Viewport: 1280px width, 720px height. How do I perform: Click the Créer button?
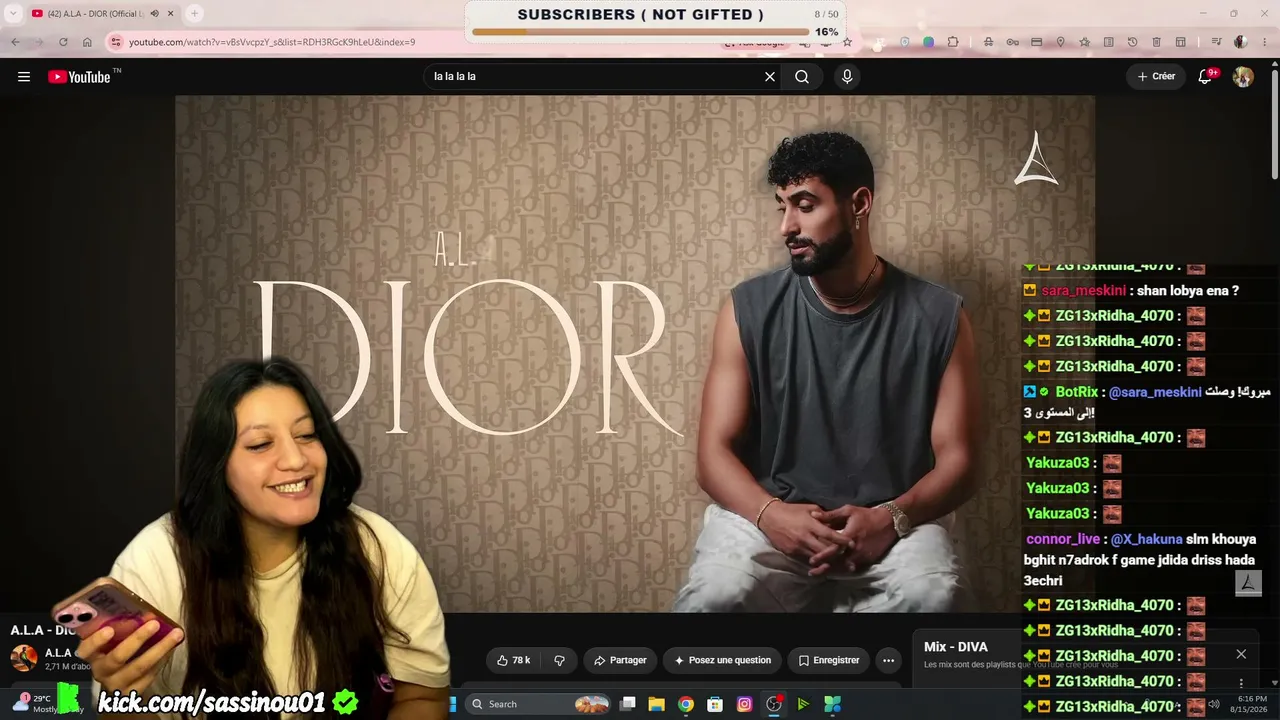pos(1156,77)
